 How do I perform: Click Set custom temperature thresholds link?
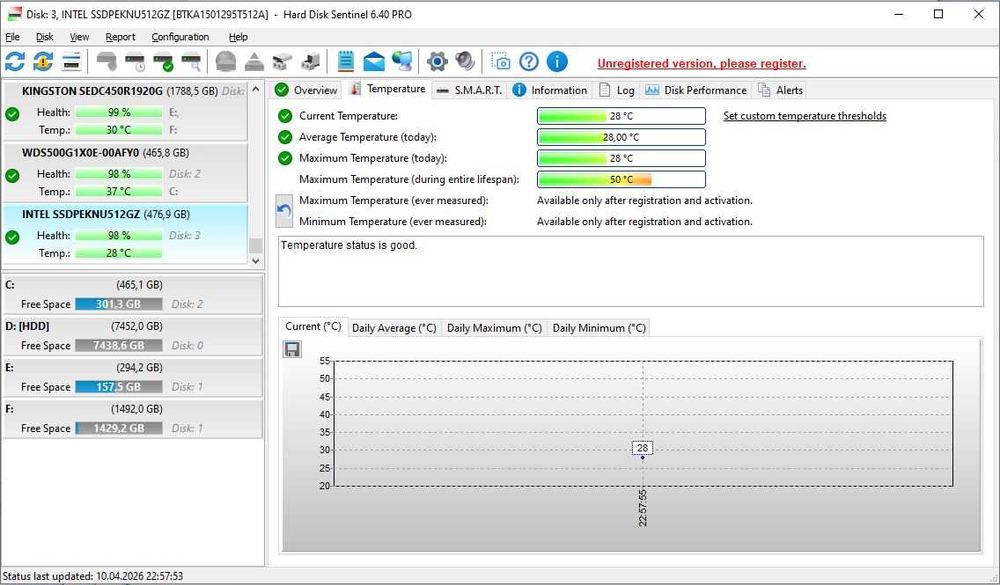[x=805, y=116]
